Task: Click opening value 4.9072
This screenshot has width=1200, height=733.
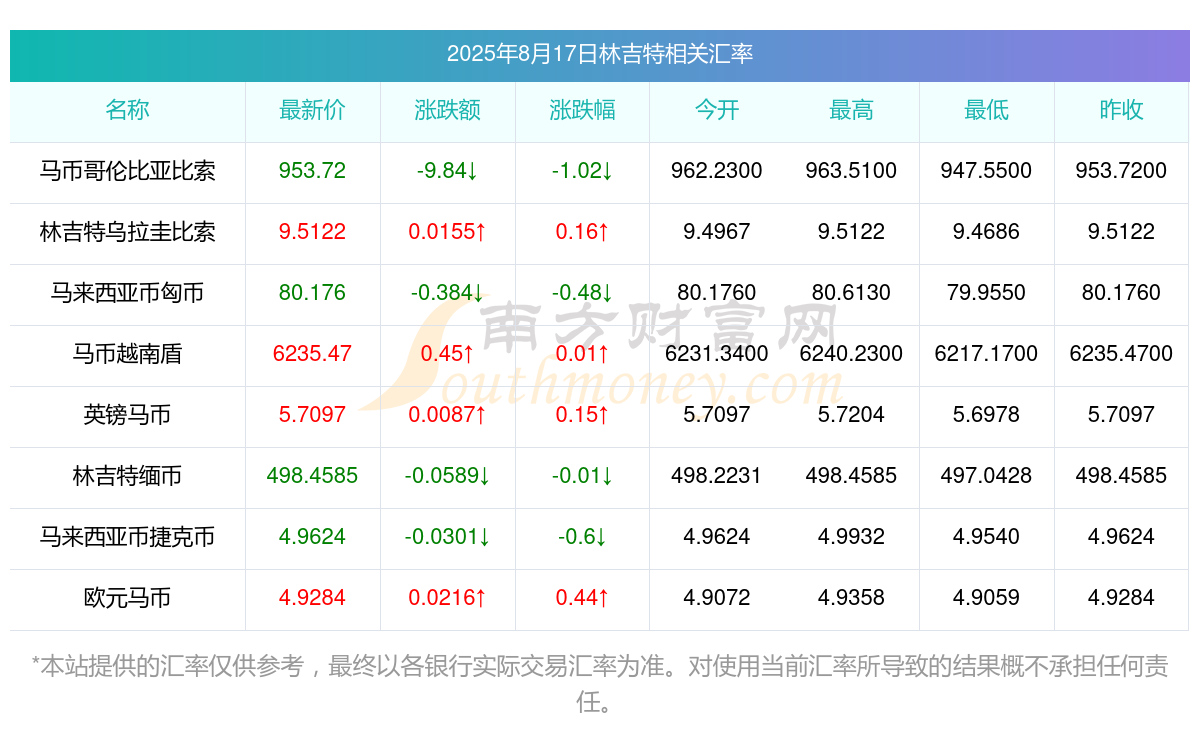Action: pos(717,598)
